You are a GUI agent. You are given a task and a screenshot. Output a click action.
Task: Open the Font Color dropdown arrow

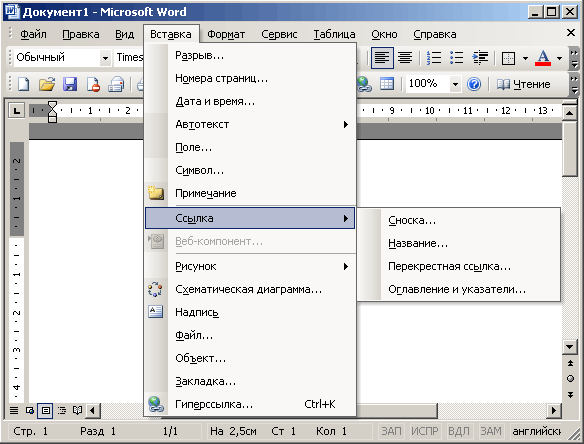tap(559, 58)
